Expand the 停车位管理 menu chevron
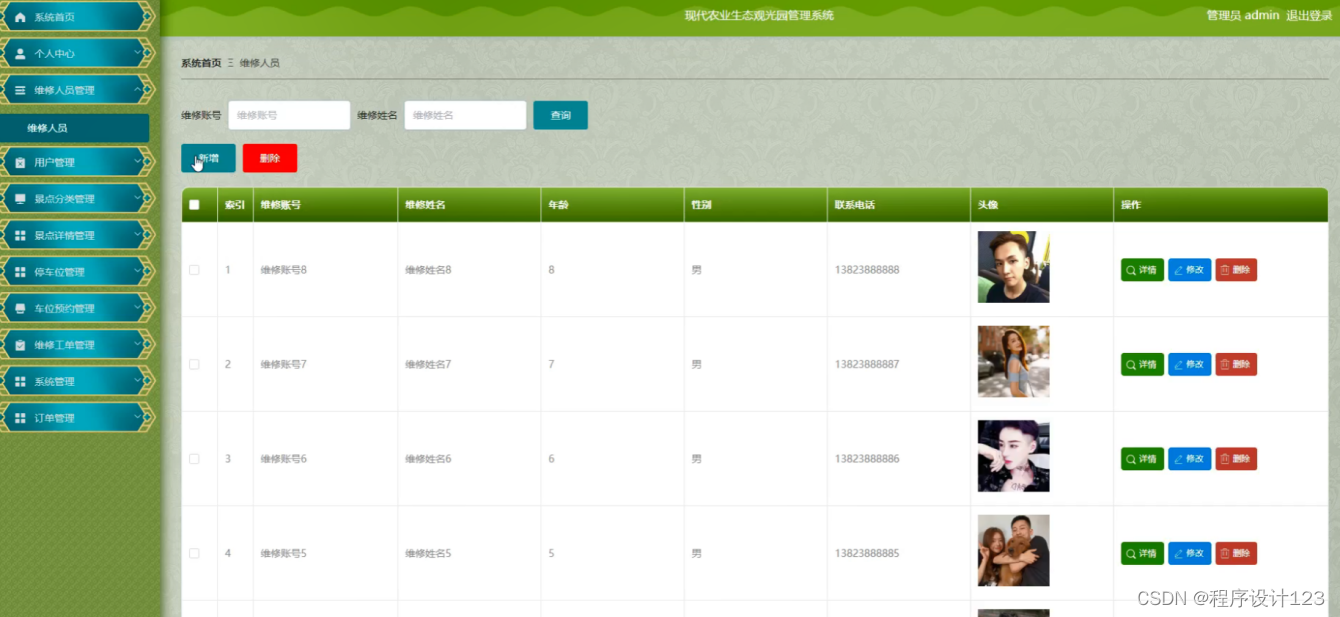 tap(137, 272)
